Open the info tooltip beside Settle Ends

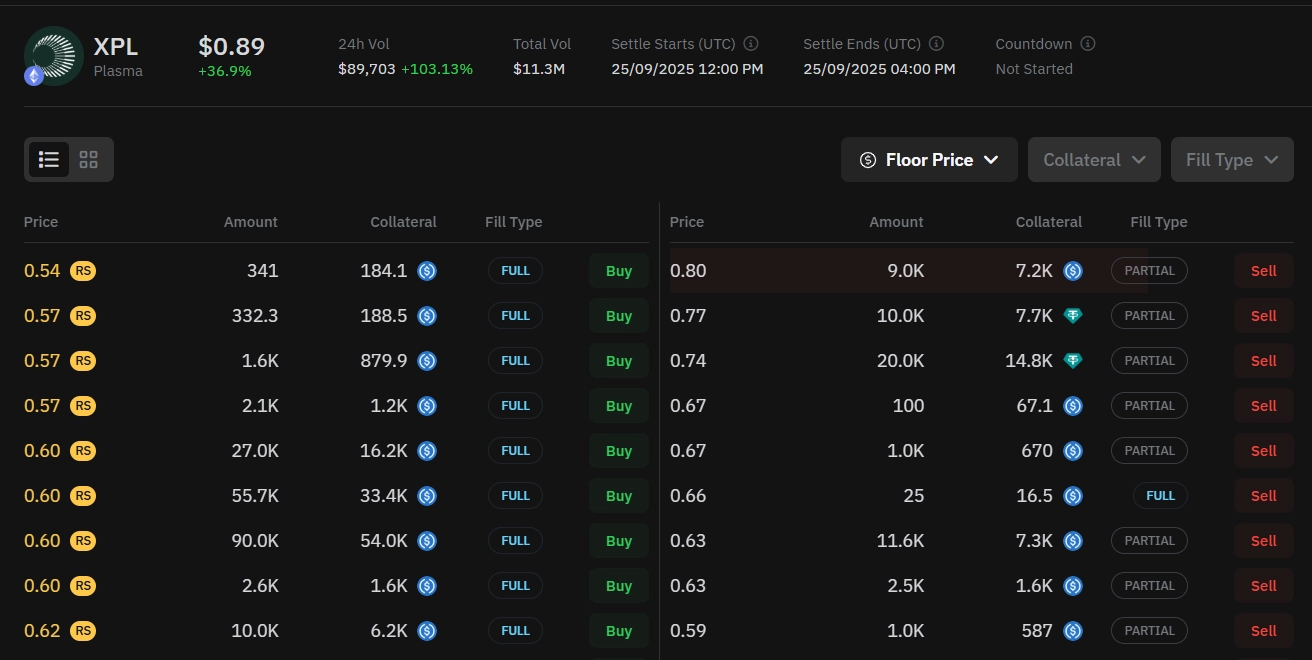(x=936, y=43)
